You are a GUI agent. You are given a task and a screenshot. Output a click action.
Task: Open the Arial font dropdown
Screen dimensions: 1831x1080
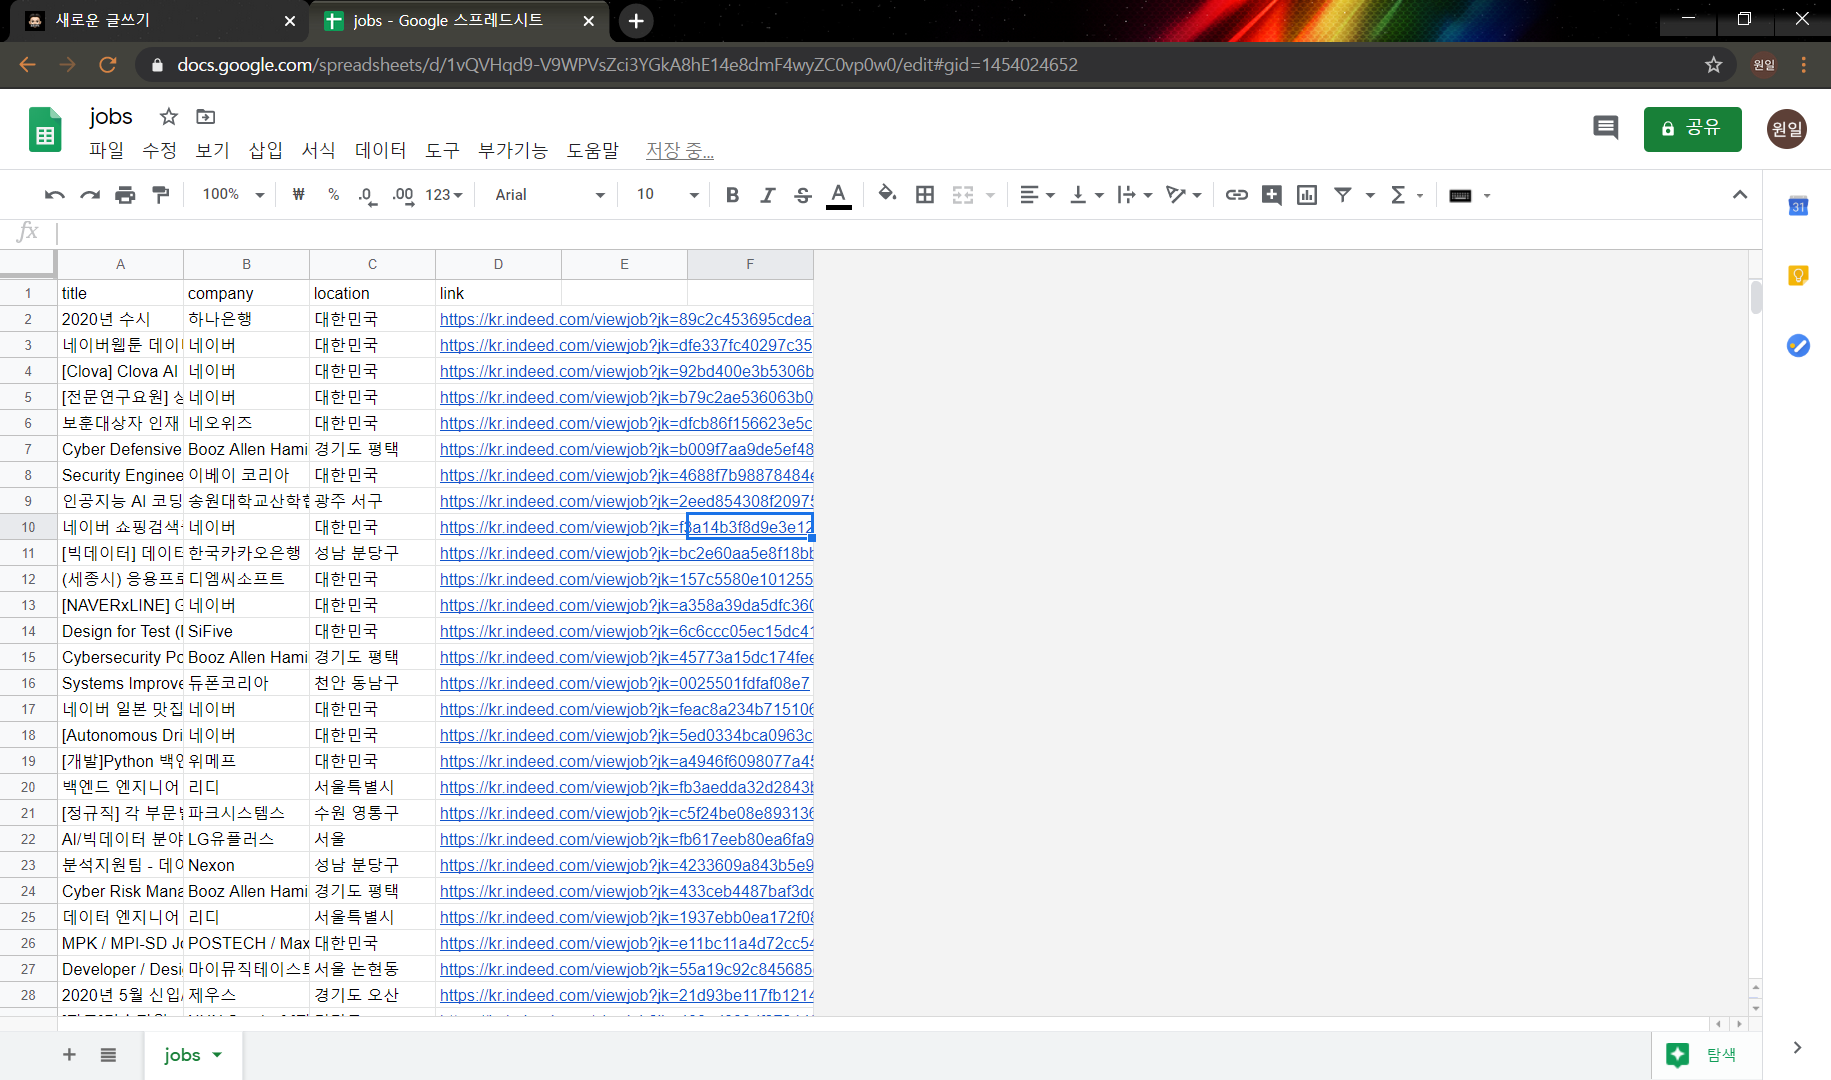[550, 195]
